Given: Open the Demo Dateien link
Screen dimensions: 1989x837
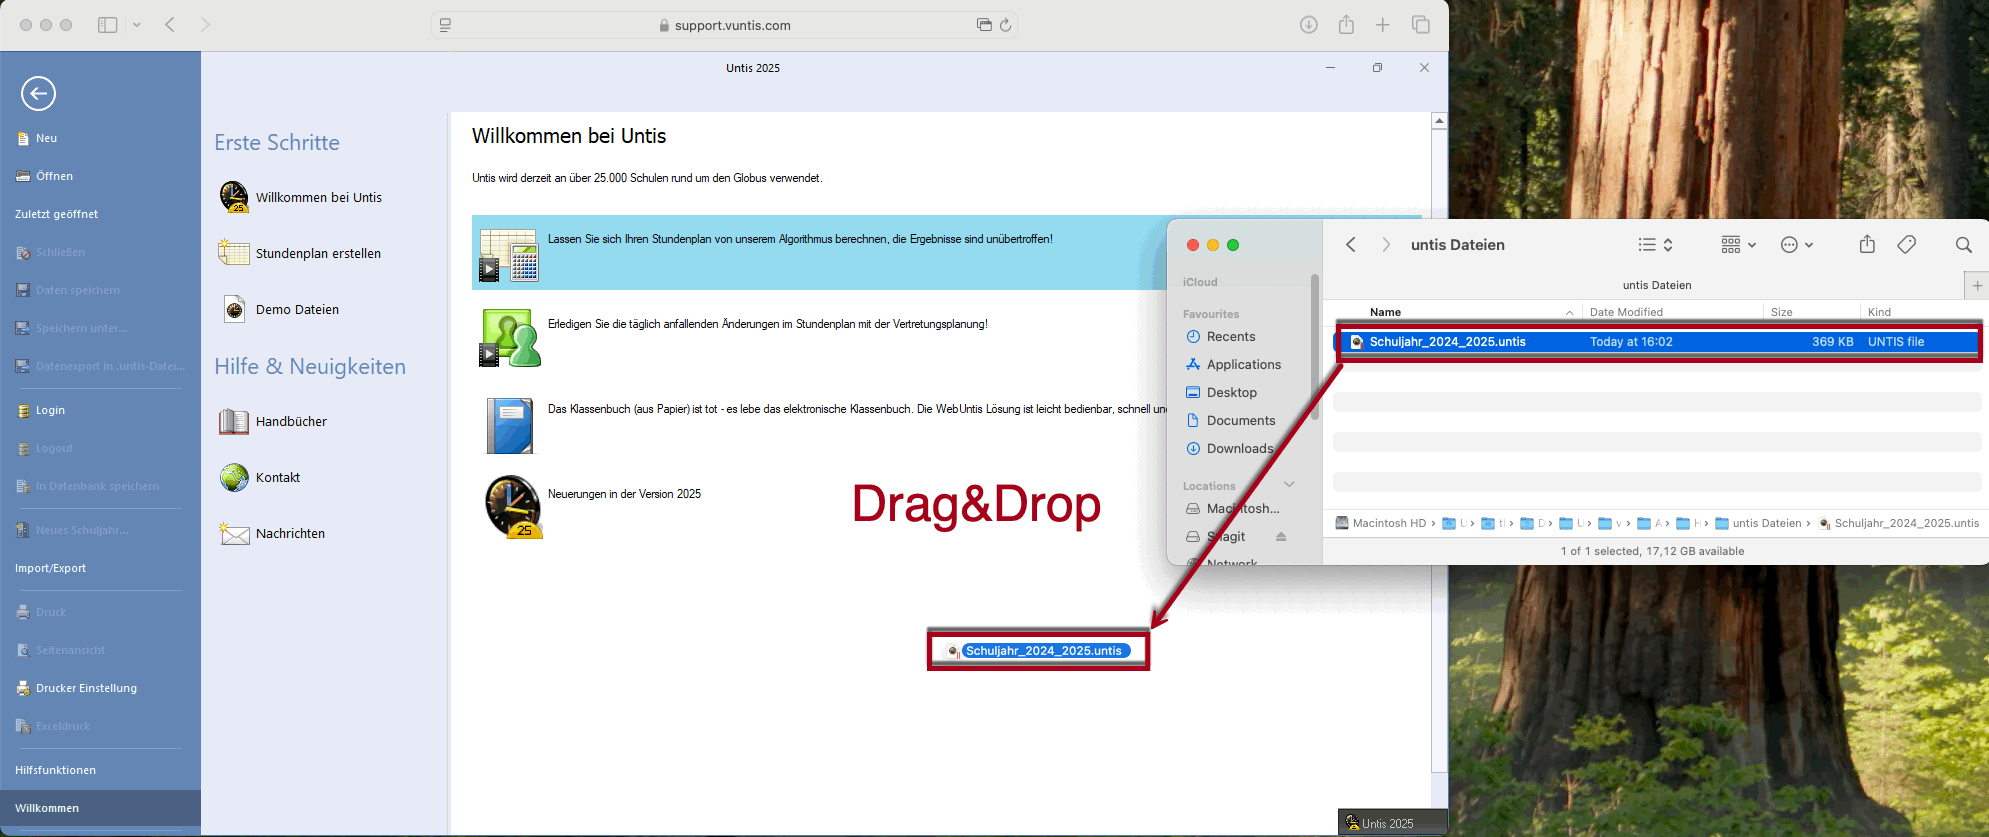Looking at the screenshot, I should coord(297,309).
